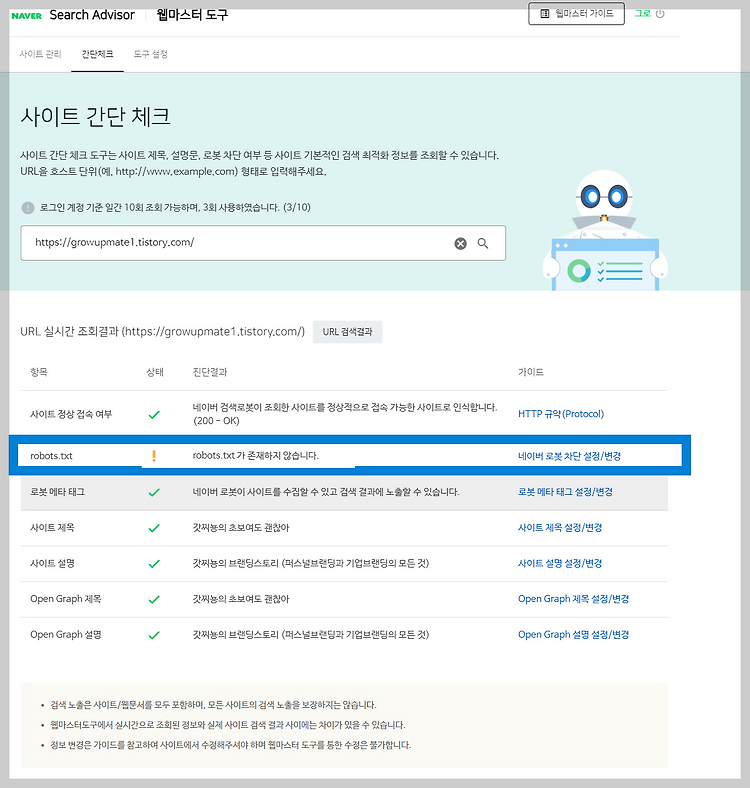Click the logout power icon
The image size is (750, 788).
pos(660,14)
